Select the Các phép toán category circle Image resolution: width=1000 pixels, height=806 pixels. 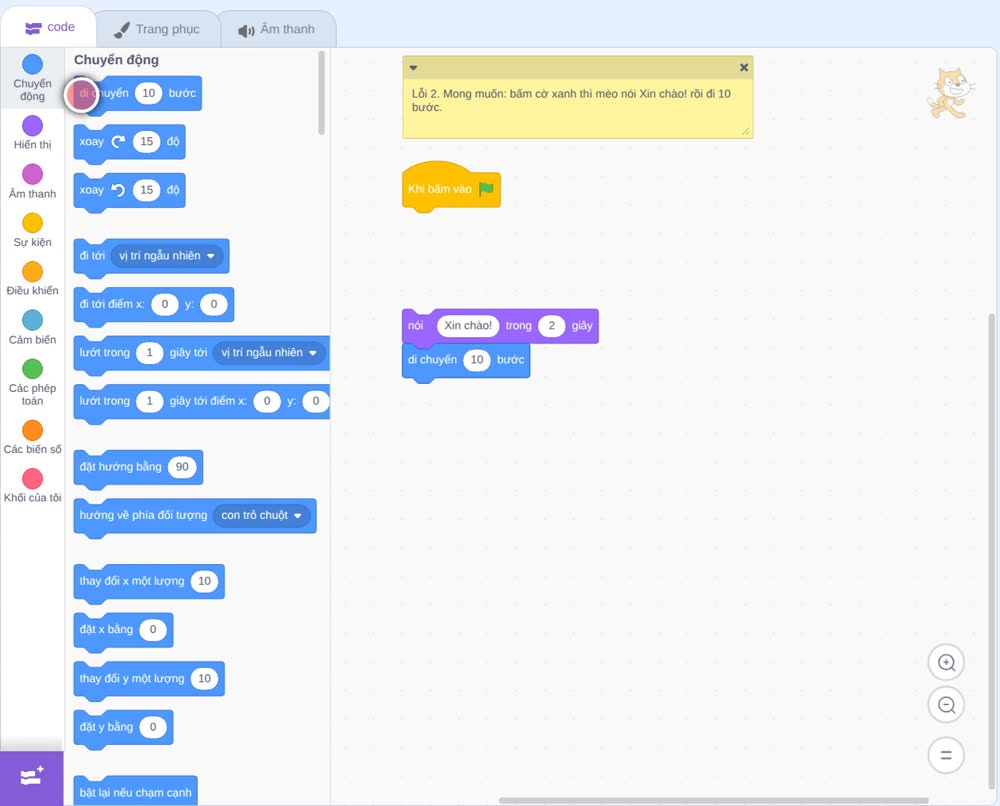(x=33, y=369)
